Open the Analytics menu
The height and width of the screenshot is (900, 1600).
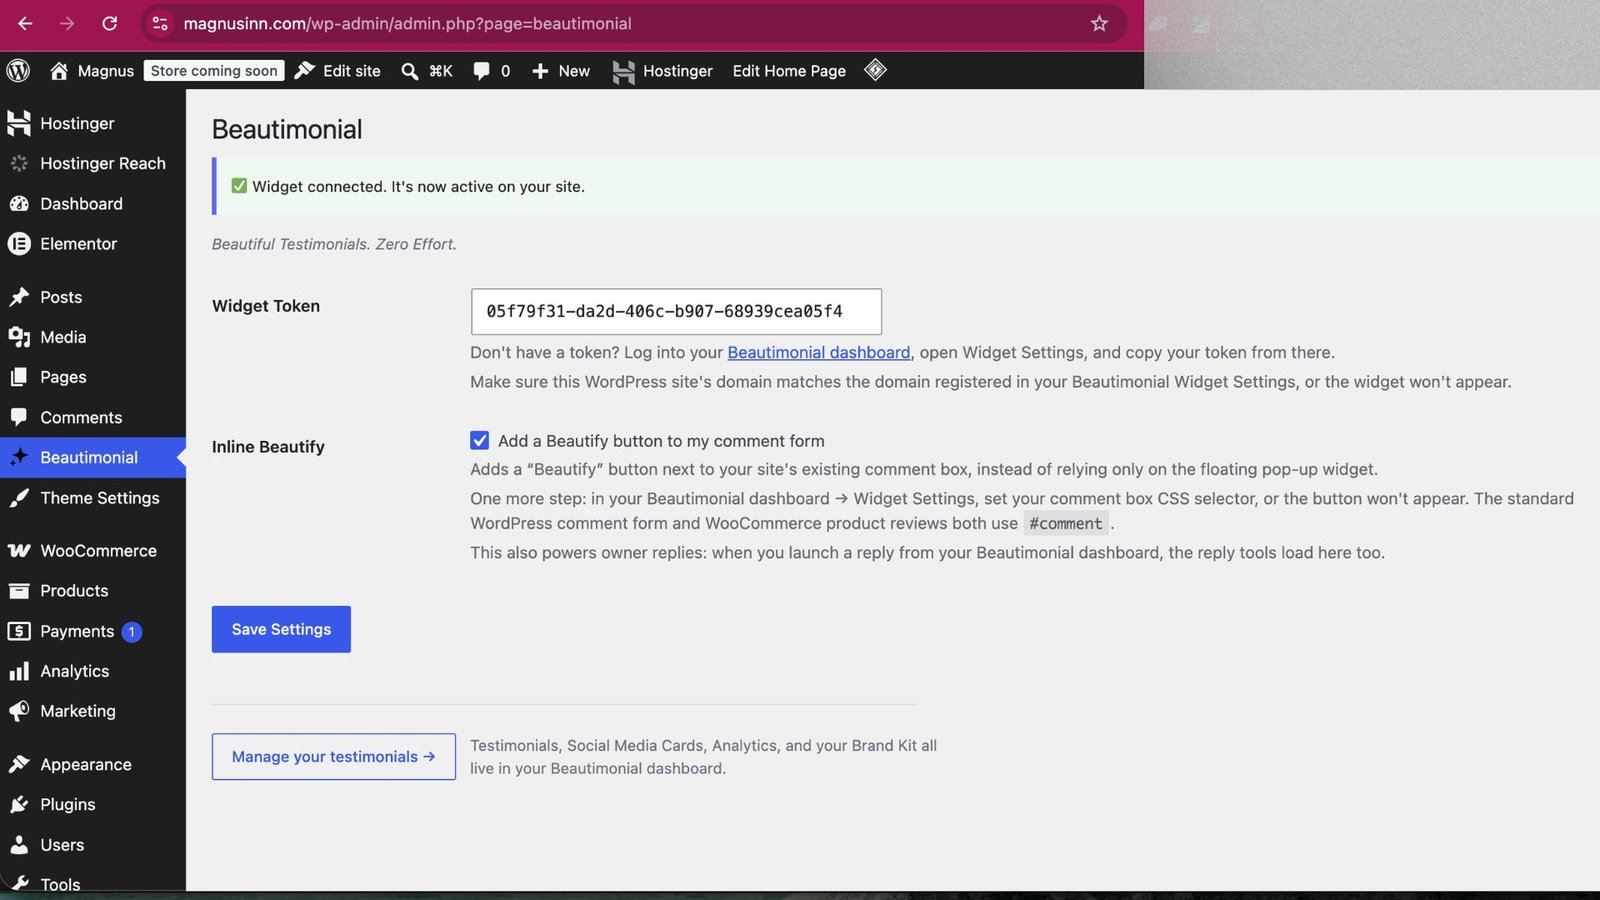[93, 671]
